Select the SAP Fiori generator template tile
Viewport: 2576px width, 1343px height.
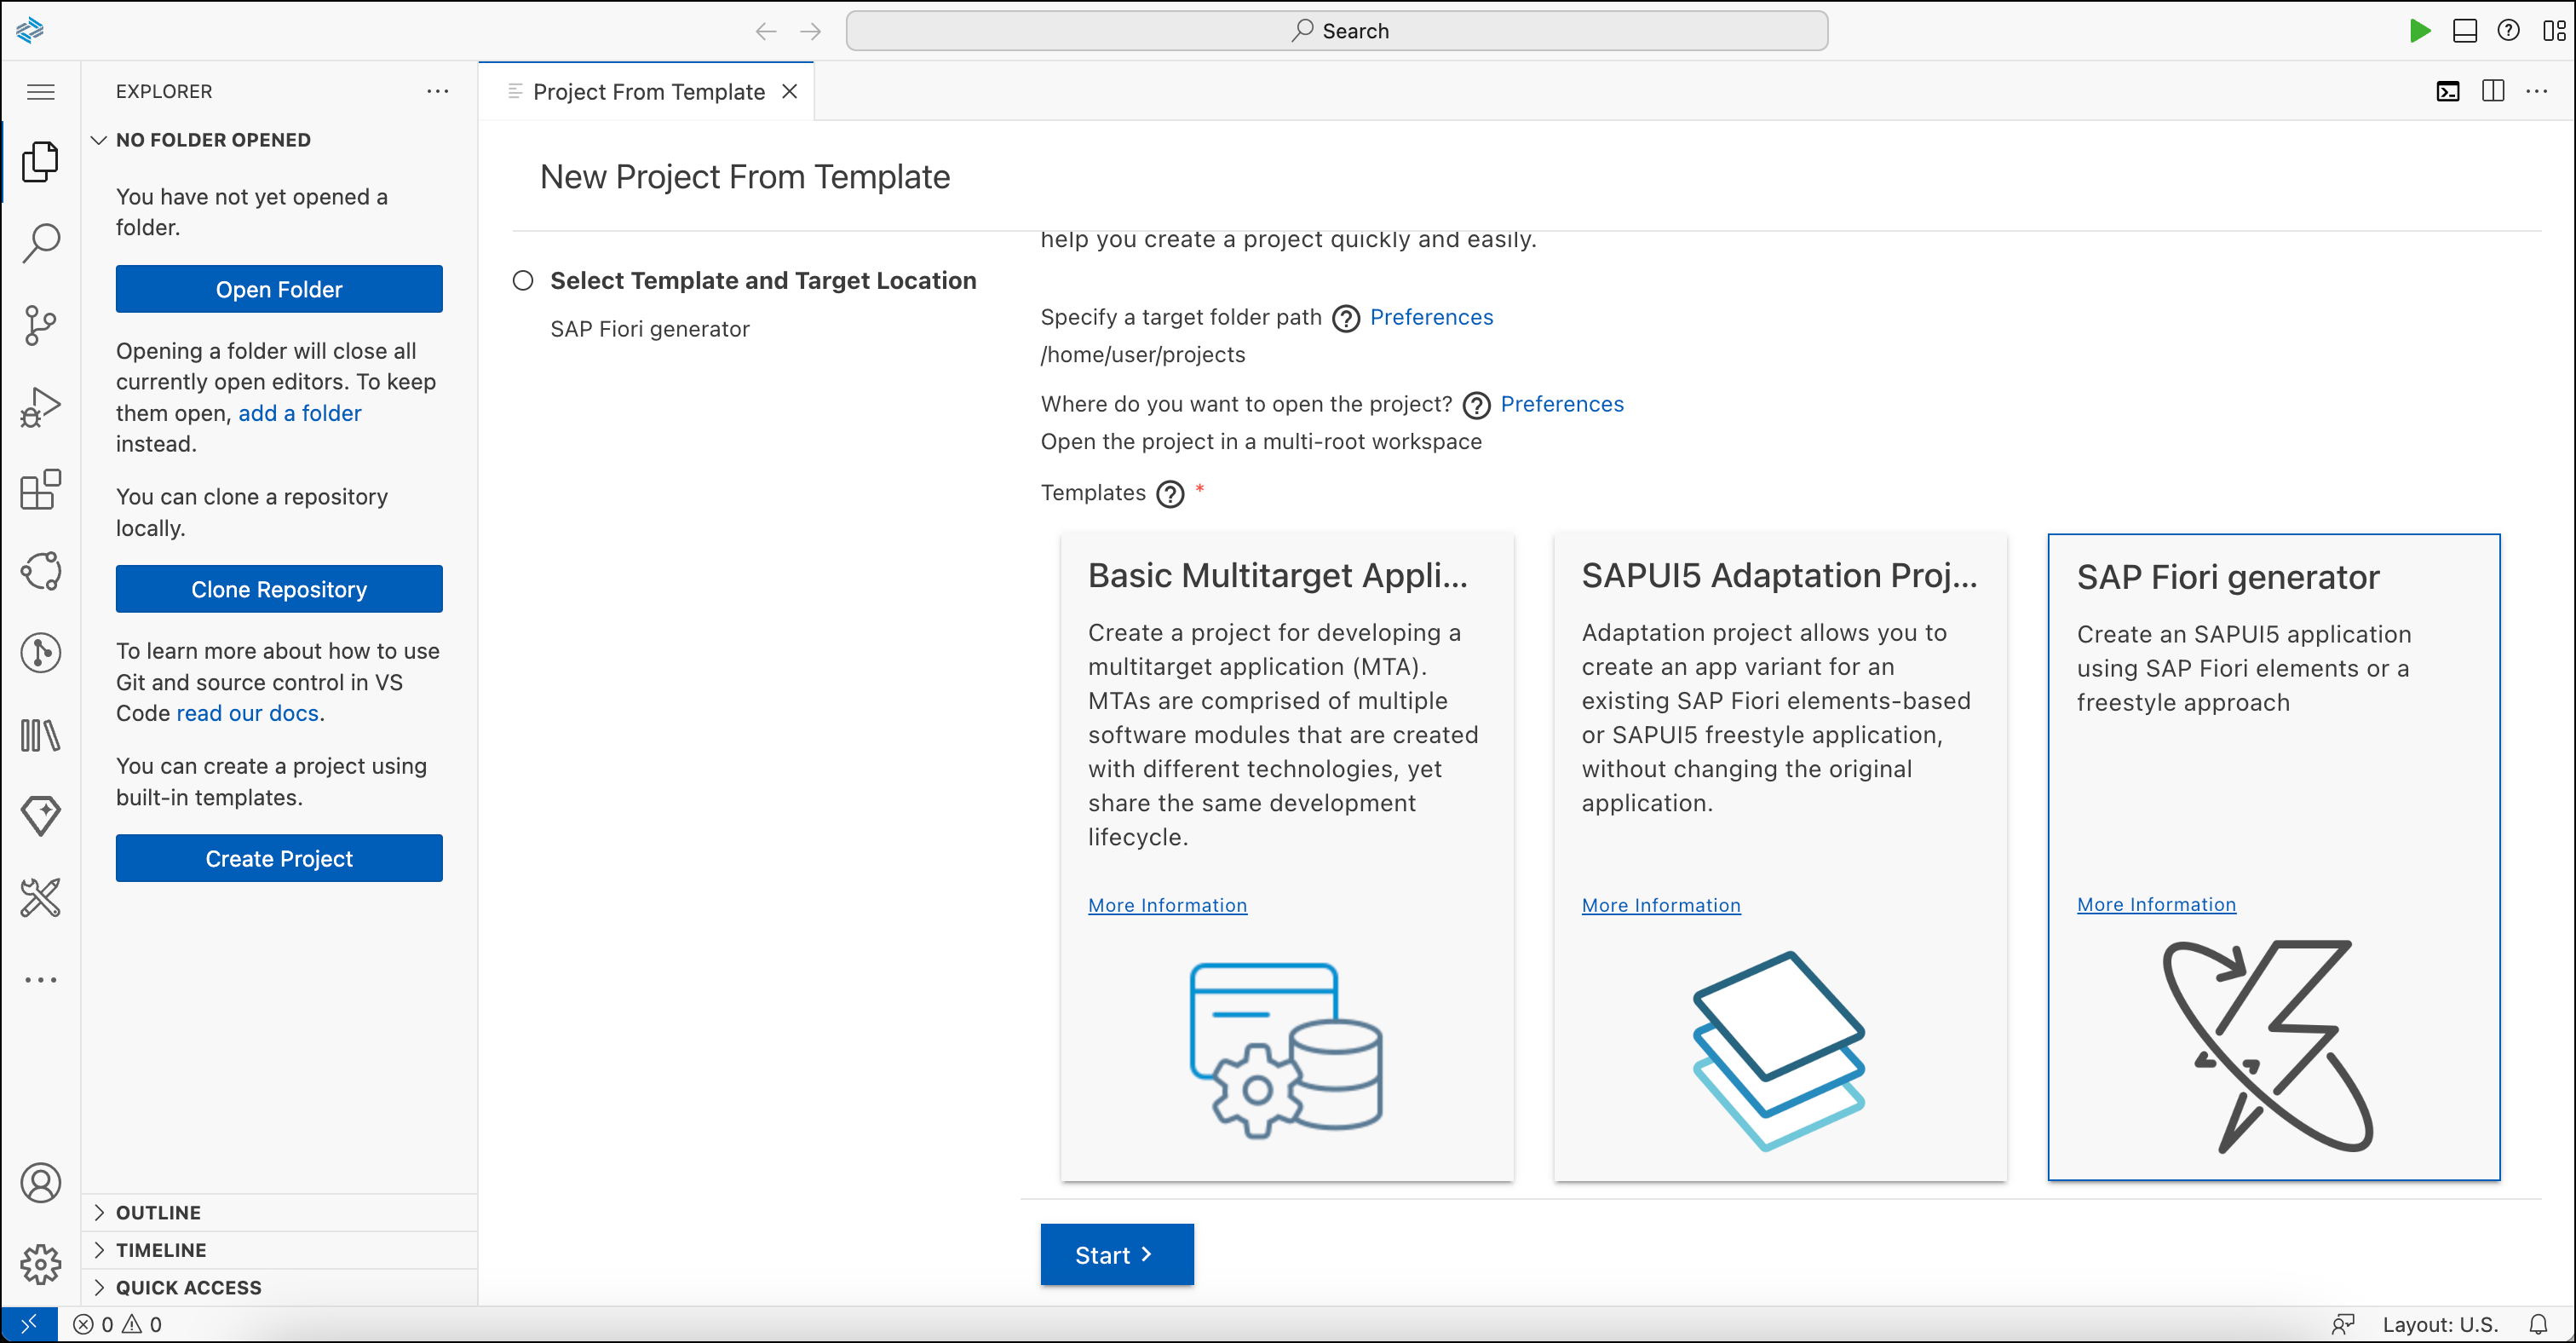pyautogui.click(x=2274, y=700)
